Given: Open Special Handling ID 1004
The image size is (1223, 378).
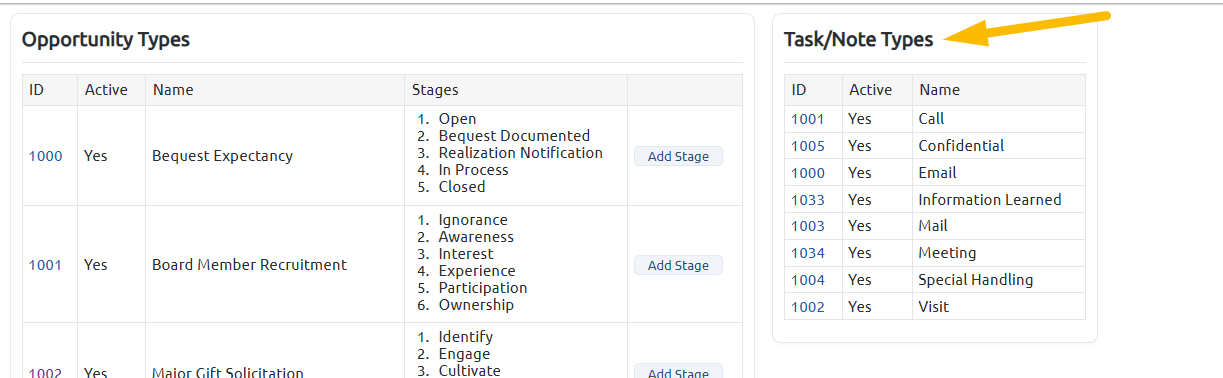Looking at the screenshot, I should point(808,280).
